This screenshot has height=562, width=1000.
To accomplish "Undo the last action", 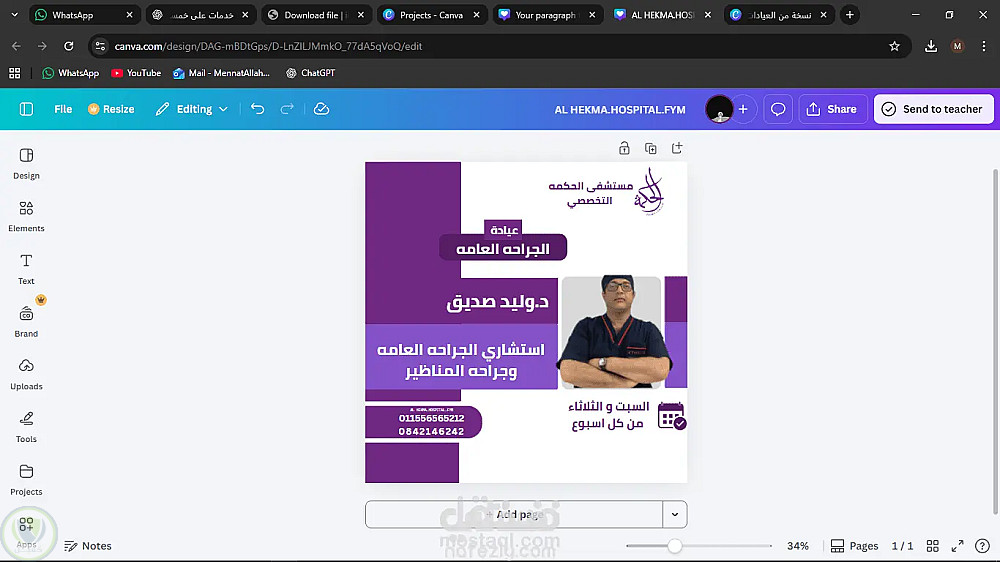I will (x=258, y=109).
